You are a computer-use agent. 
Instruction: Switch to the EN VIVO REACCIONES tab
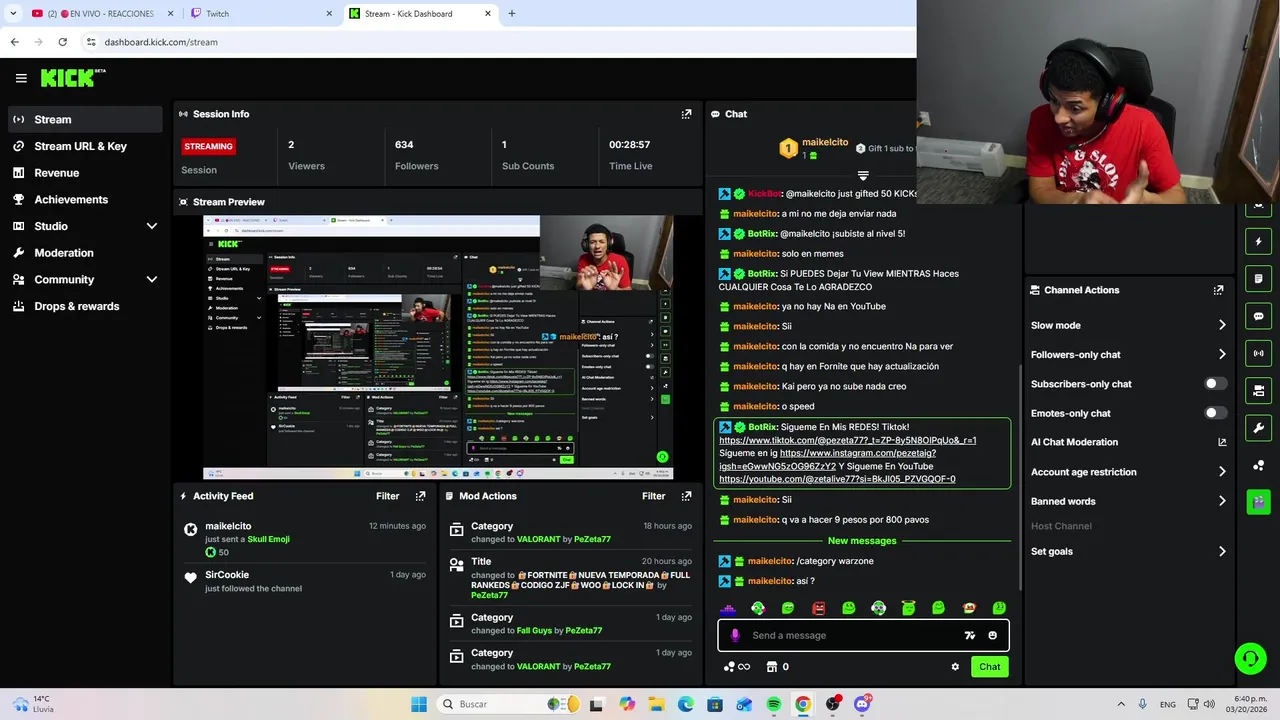pos(100,14)
